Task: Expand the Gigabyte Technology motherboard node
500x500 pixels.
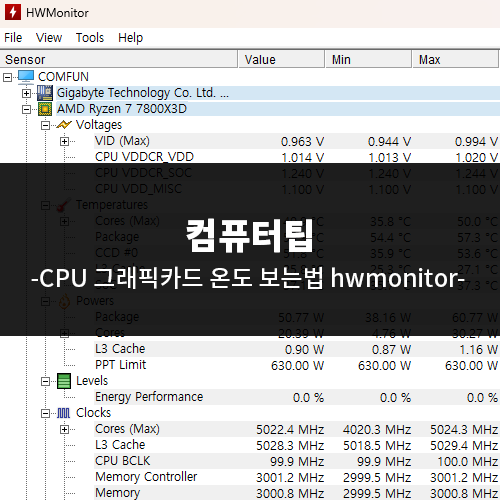Action: [26, 93]
